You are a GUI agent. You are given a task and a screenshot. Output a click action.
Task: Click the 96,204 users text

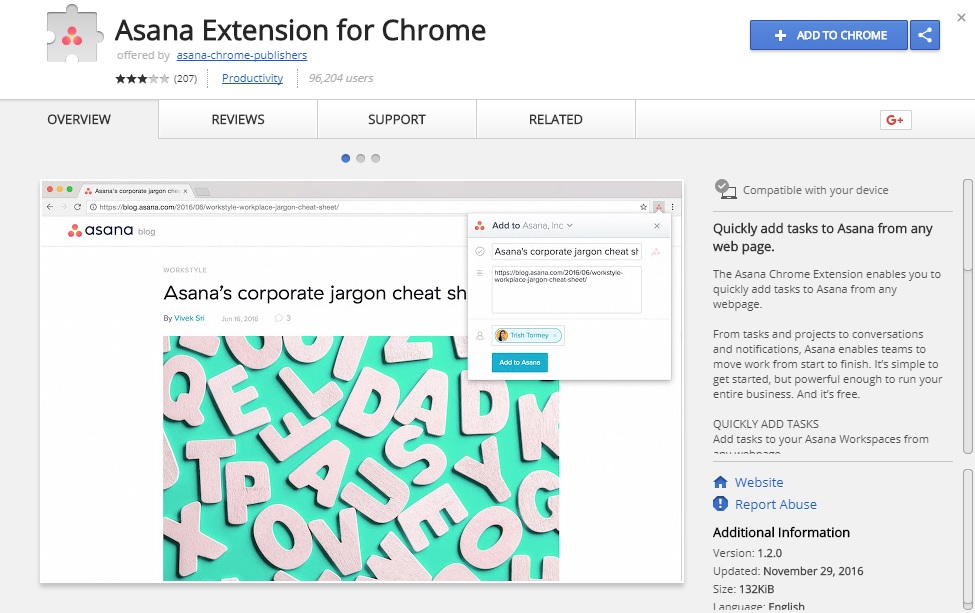tap(341, 78)
